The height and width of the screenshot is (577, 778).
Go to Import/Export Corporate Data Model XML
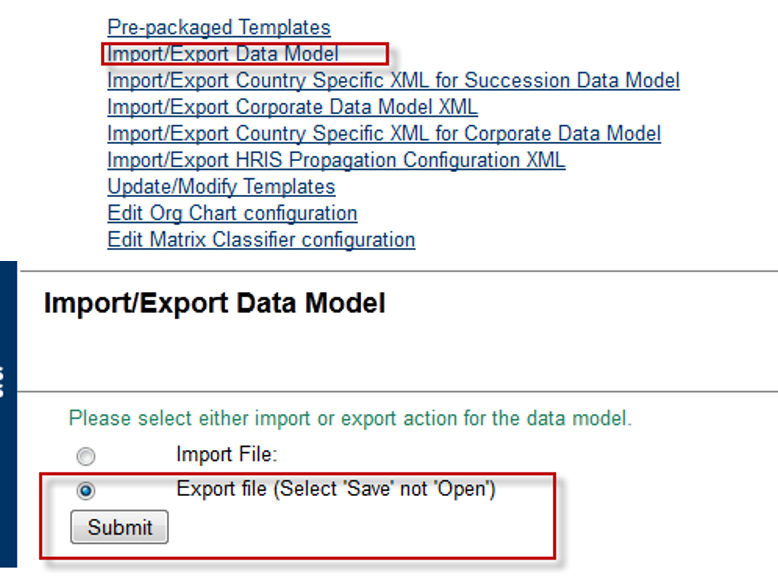point(292,107)
